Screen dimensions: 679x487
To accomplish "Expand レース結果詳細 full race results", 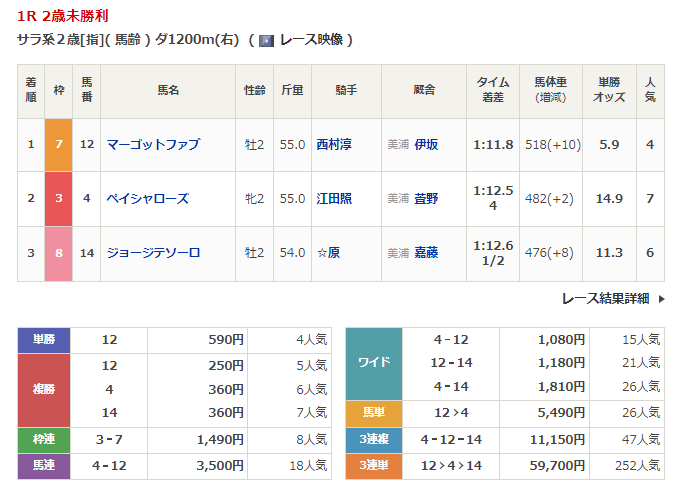I will [605, 298].
